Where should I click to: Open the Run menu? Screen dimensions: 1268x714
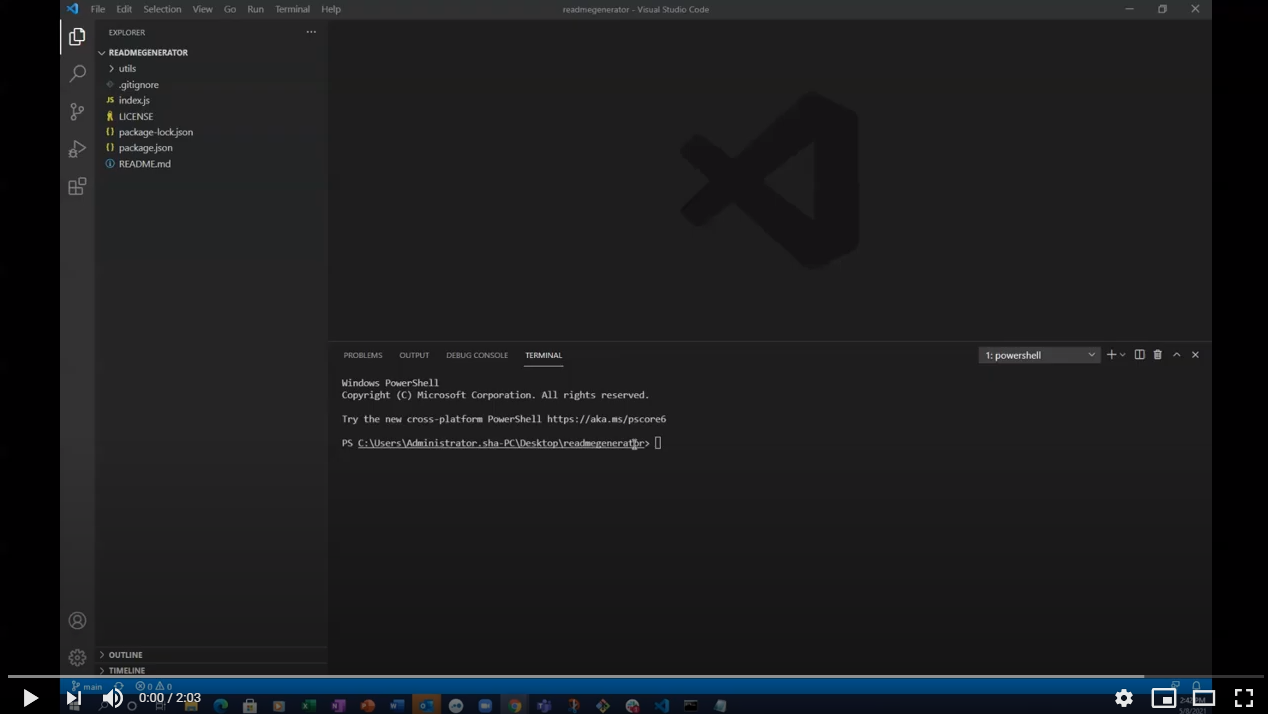pos(255,9)
